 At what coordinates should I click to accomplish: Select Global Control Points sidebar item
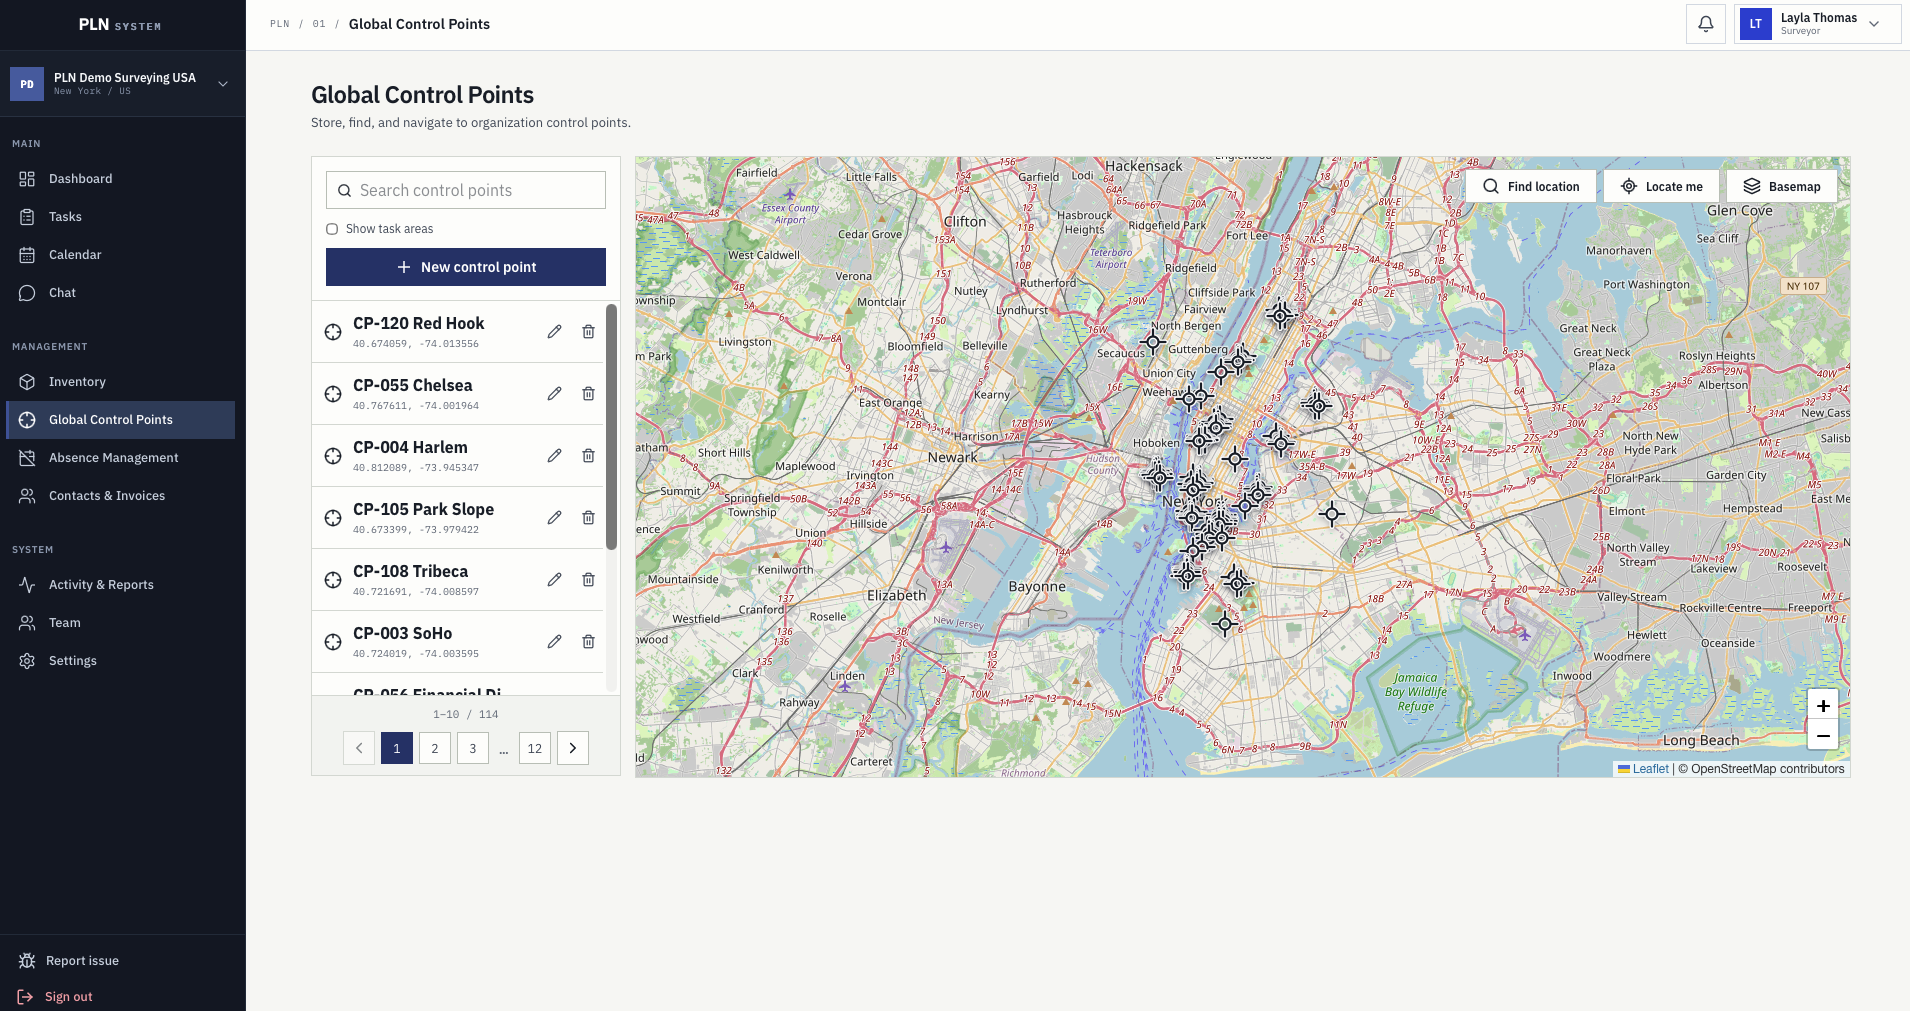point(120,420)
